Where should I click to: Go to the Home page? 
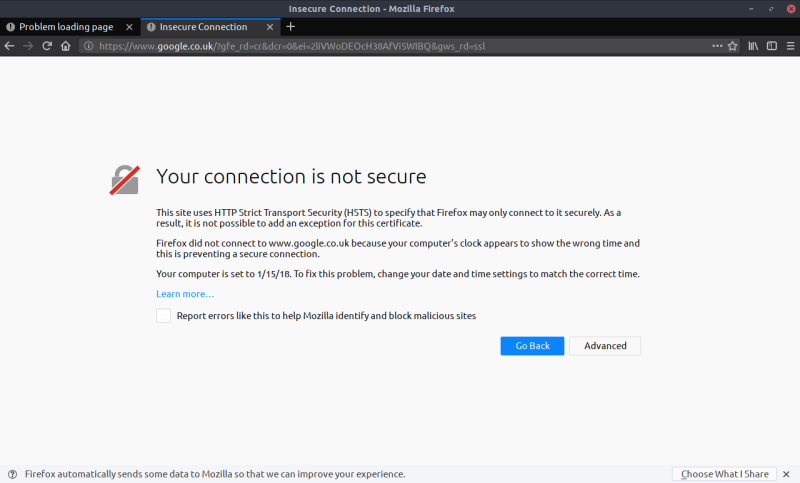coord(65,46)
